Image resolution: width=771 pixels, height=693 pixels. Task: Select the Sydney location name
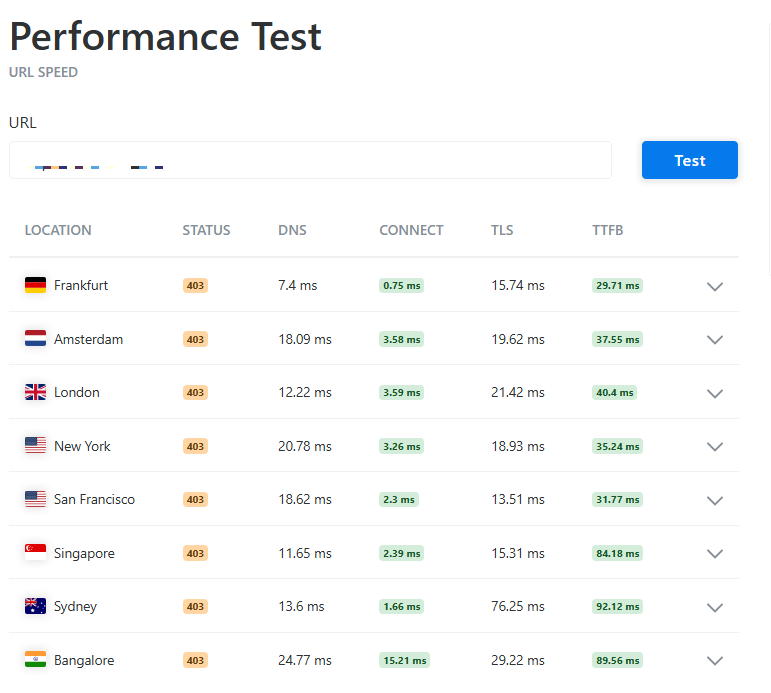[75, 606]
